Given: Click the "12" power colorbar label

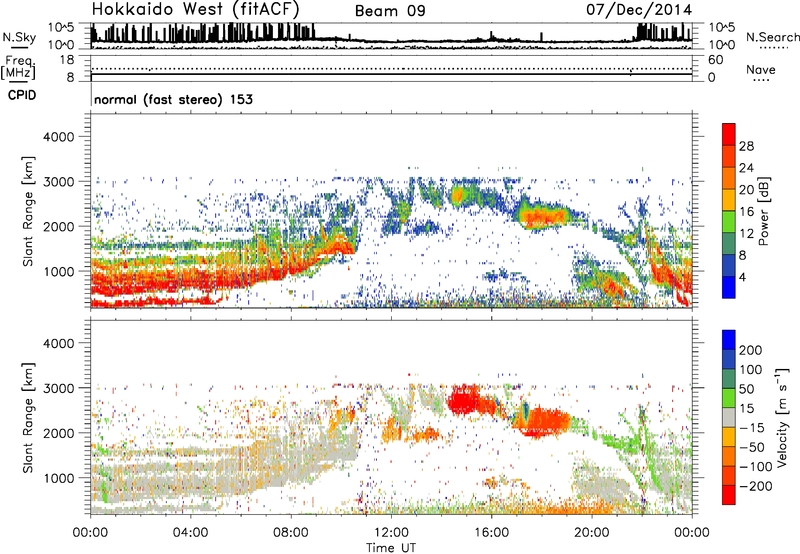Looking at the screenshot, I should tap(746, 233).
